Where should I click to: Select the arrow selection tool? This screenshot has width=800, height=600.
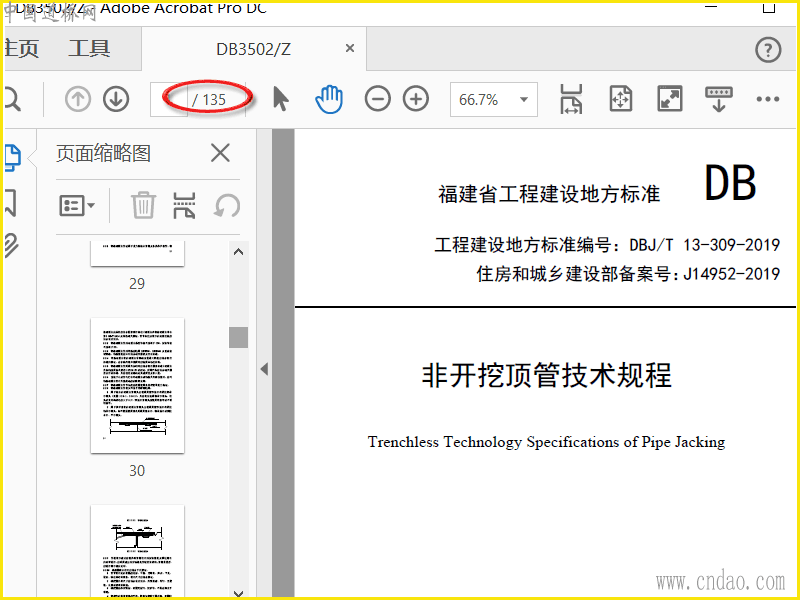click(281, 99)
